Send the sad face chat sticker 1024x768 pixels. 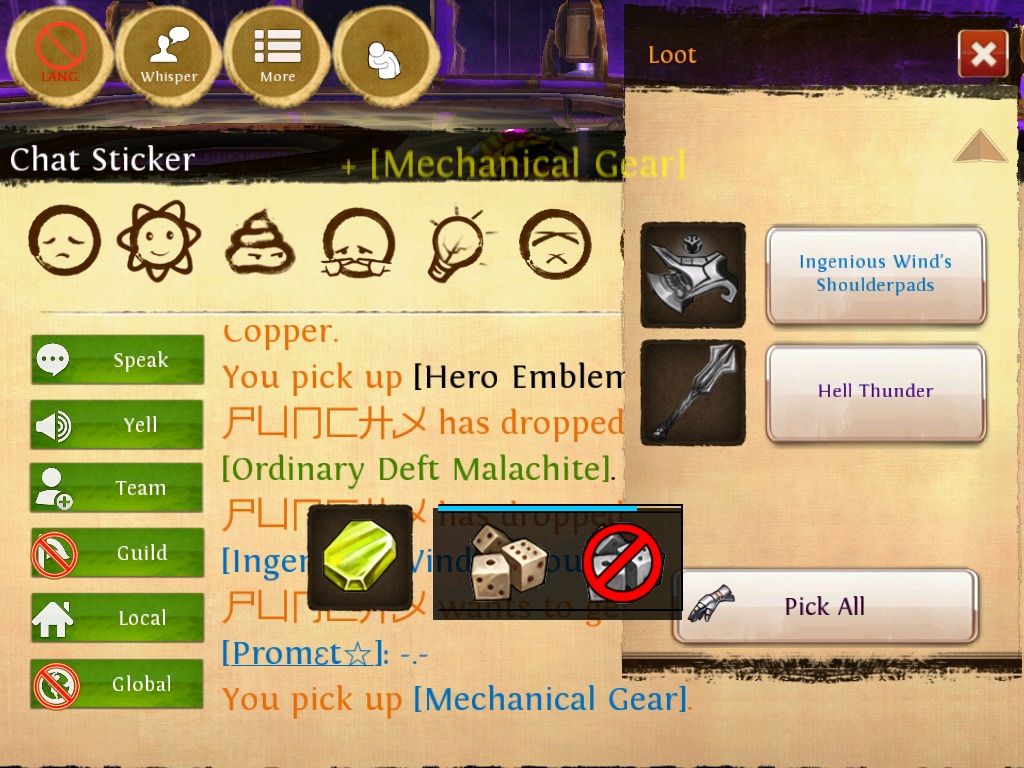click(x=64, y=240)
